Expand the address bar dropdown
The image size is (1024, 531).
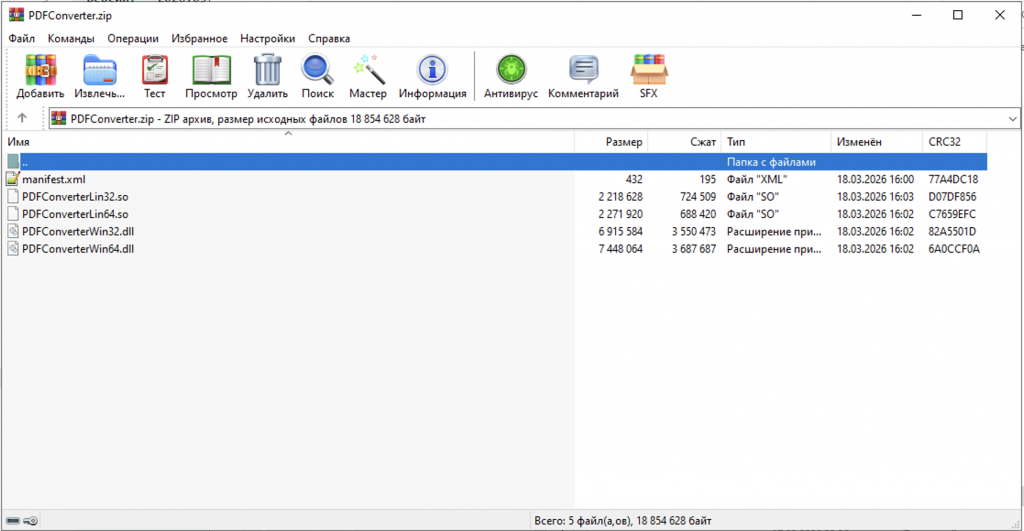point(1012,119)
